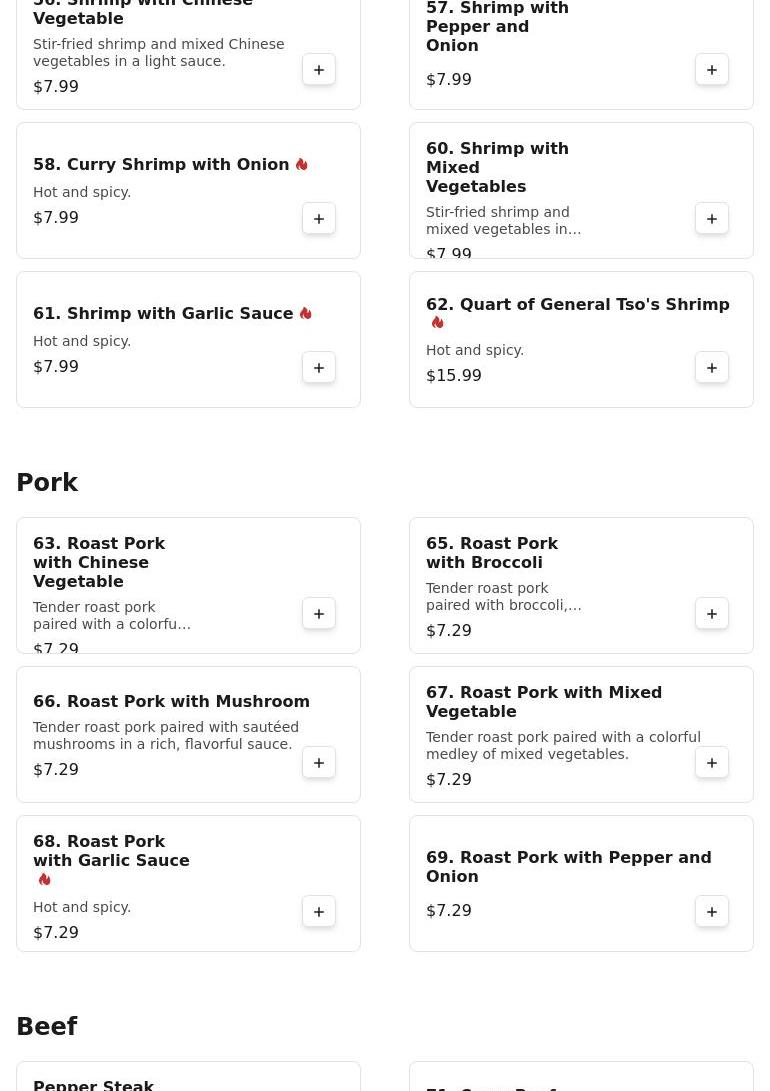The height and width of the screenshot is (1091, 770).
Task: Add Roast Pork with Chinese Vegetable
Action: (319, 614)
